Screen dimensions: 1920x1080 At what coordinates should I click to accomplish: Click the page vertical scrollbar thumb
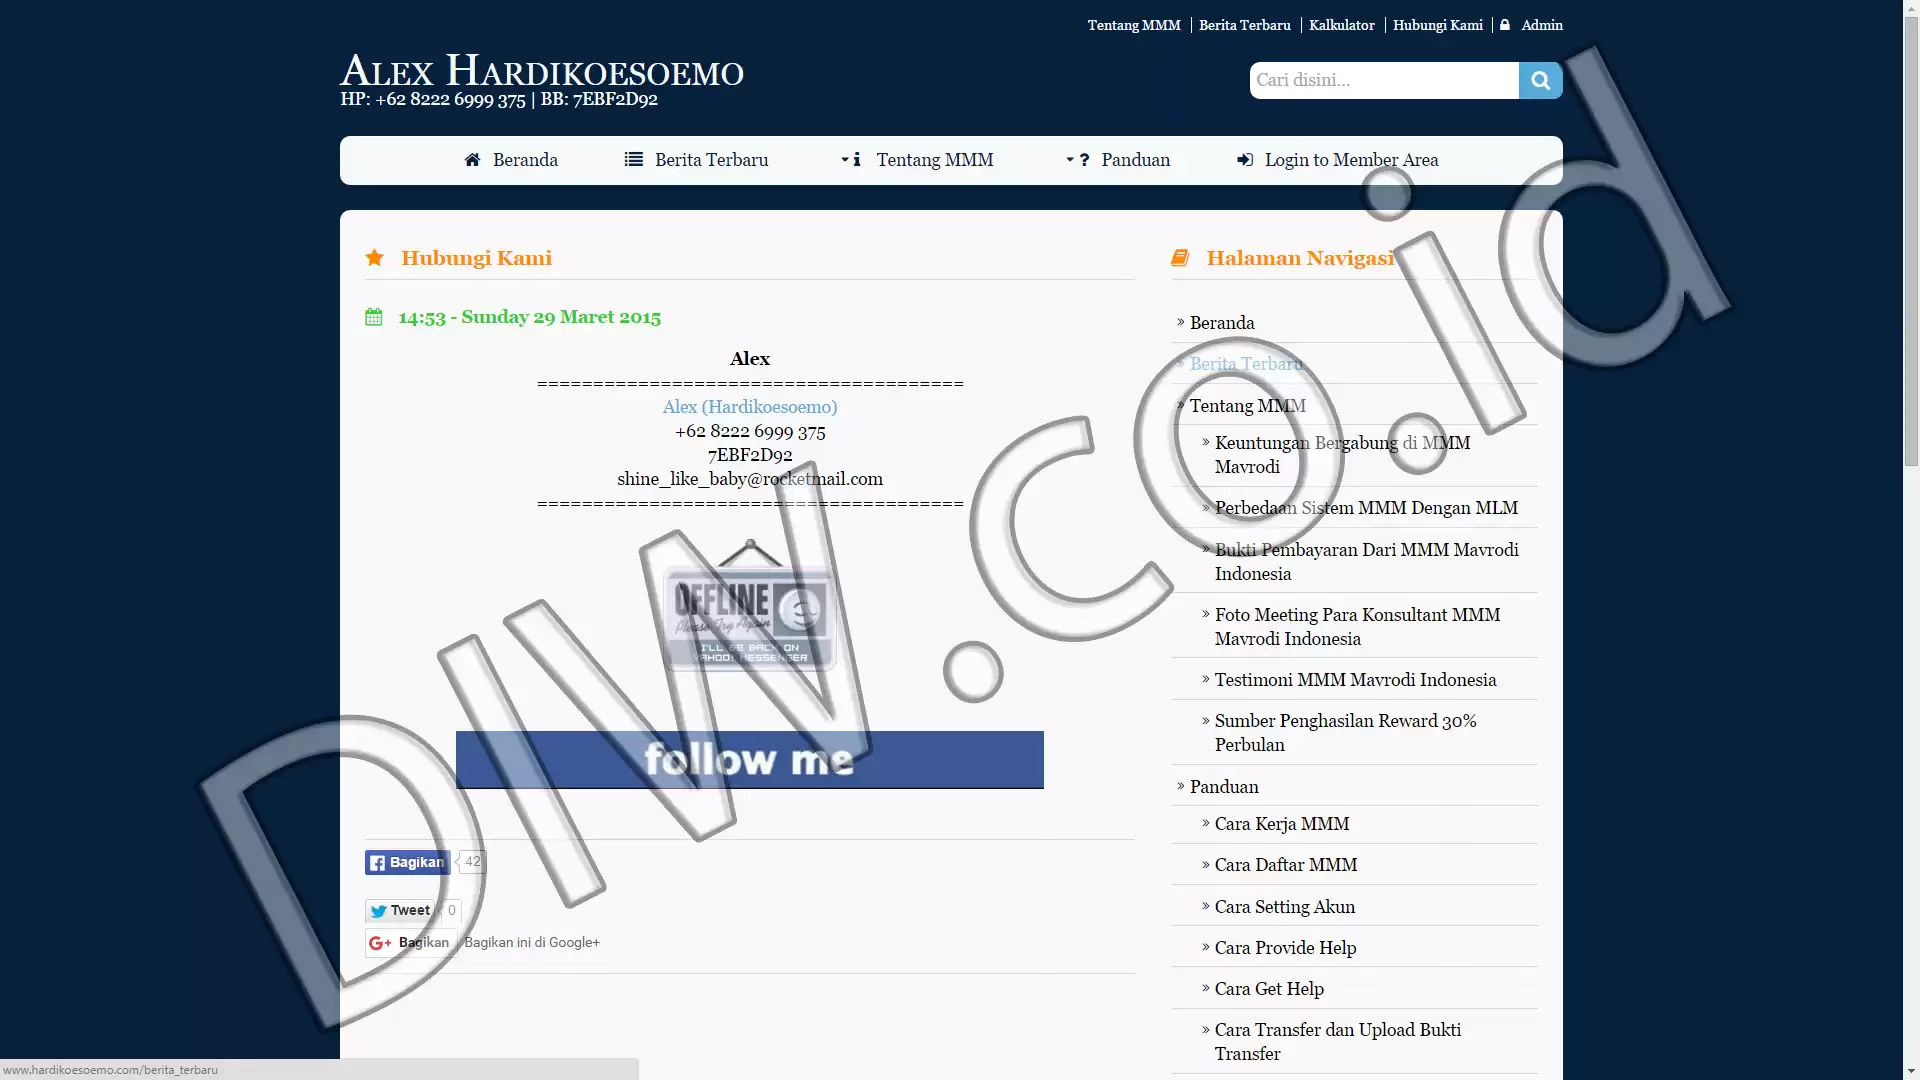pyautogui.click(x=1911, y=240)
